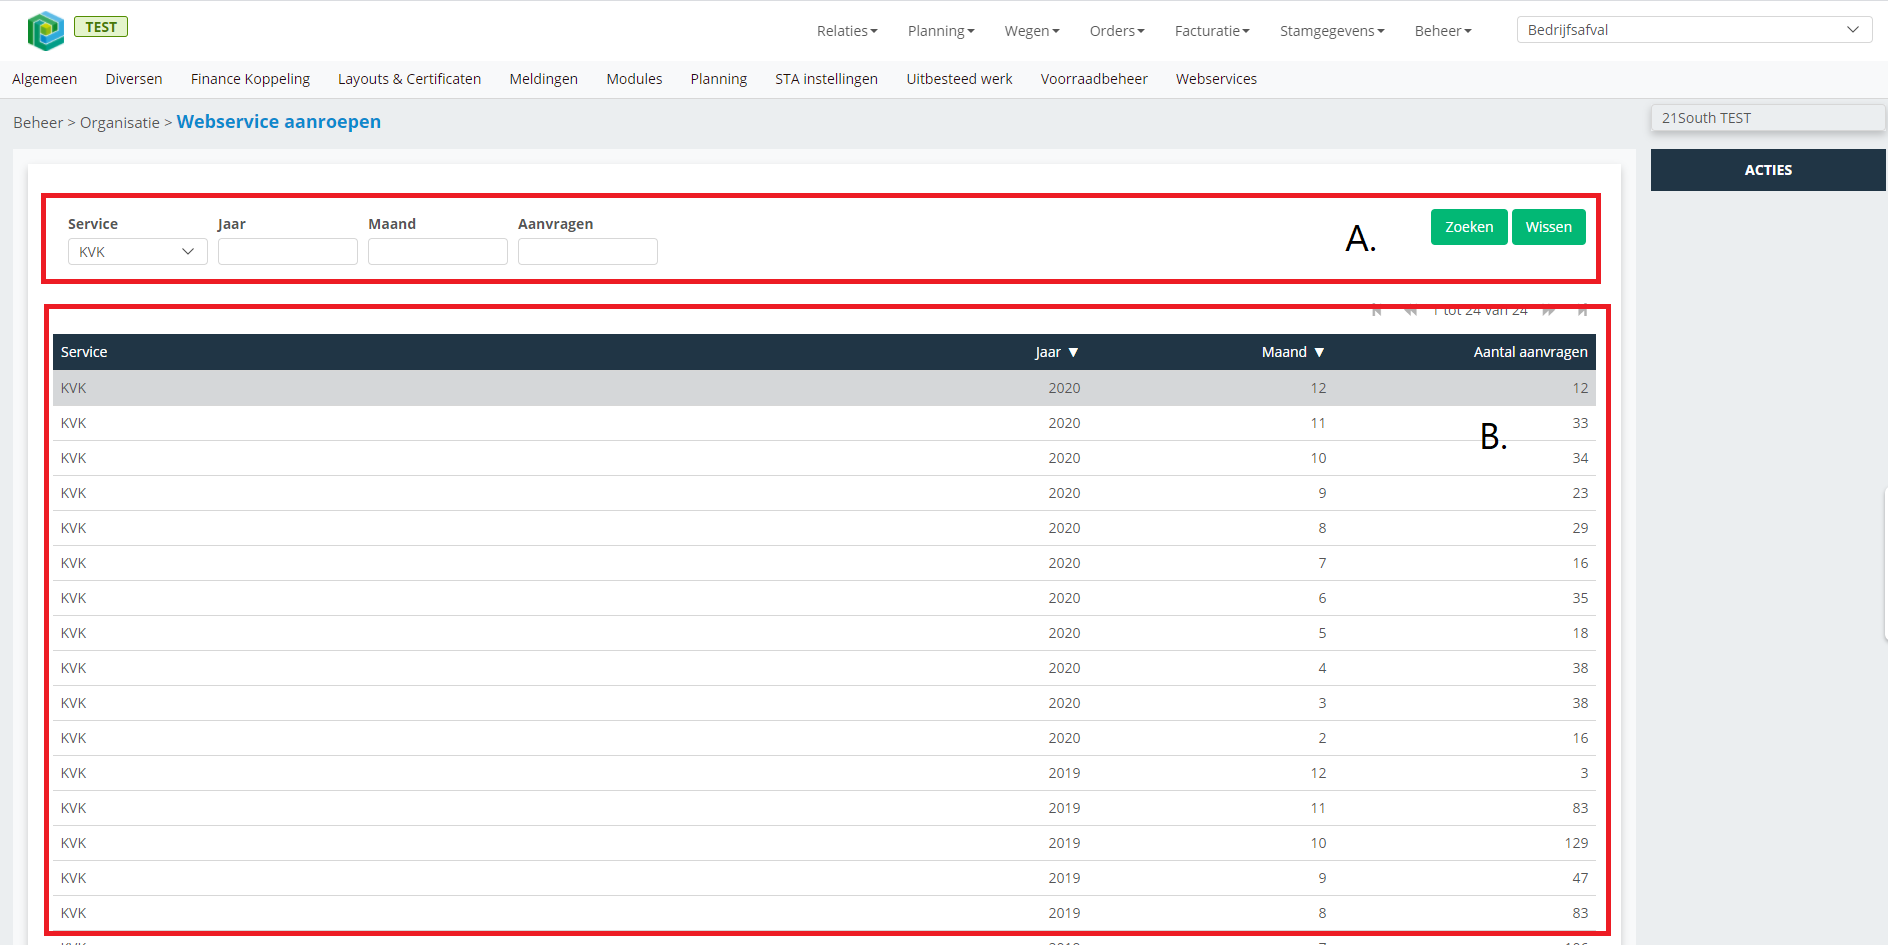Select the 2019 month 12 row
The width and height of the screenshot is (1888, 947).
tap(824, 773)
